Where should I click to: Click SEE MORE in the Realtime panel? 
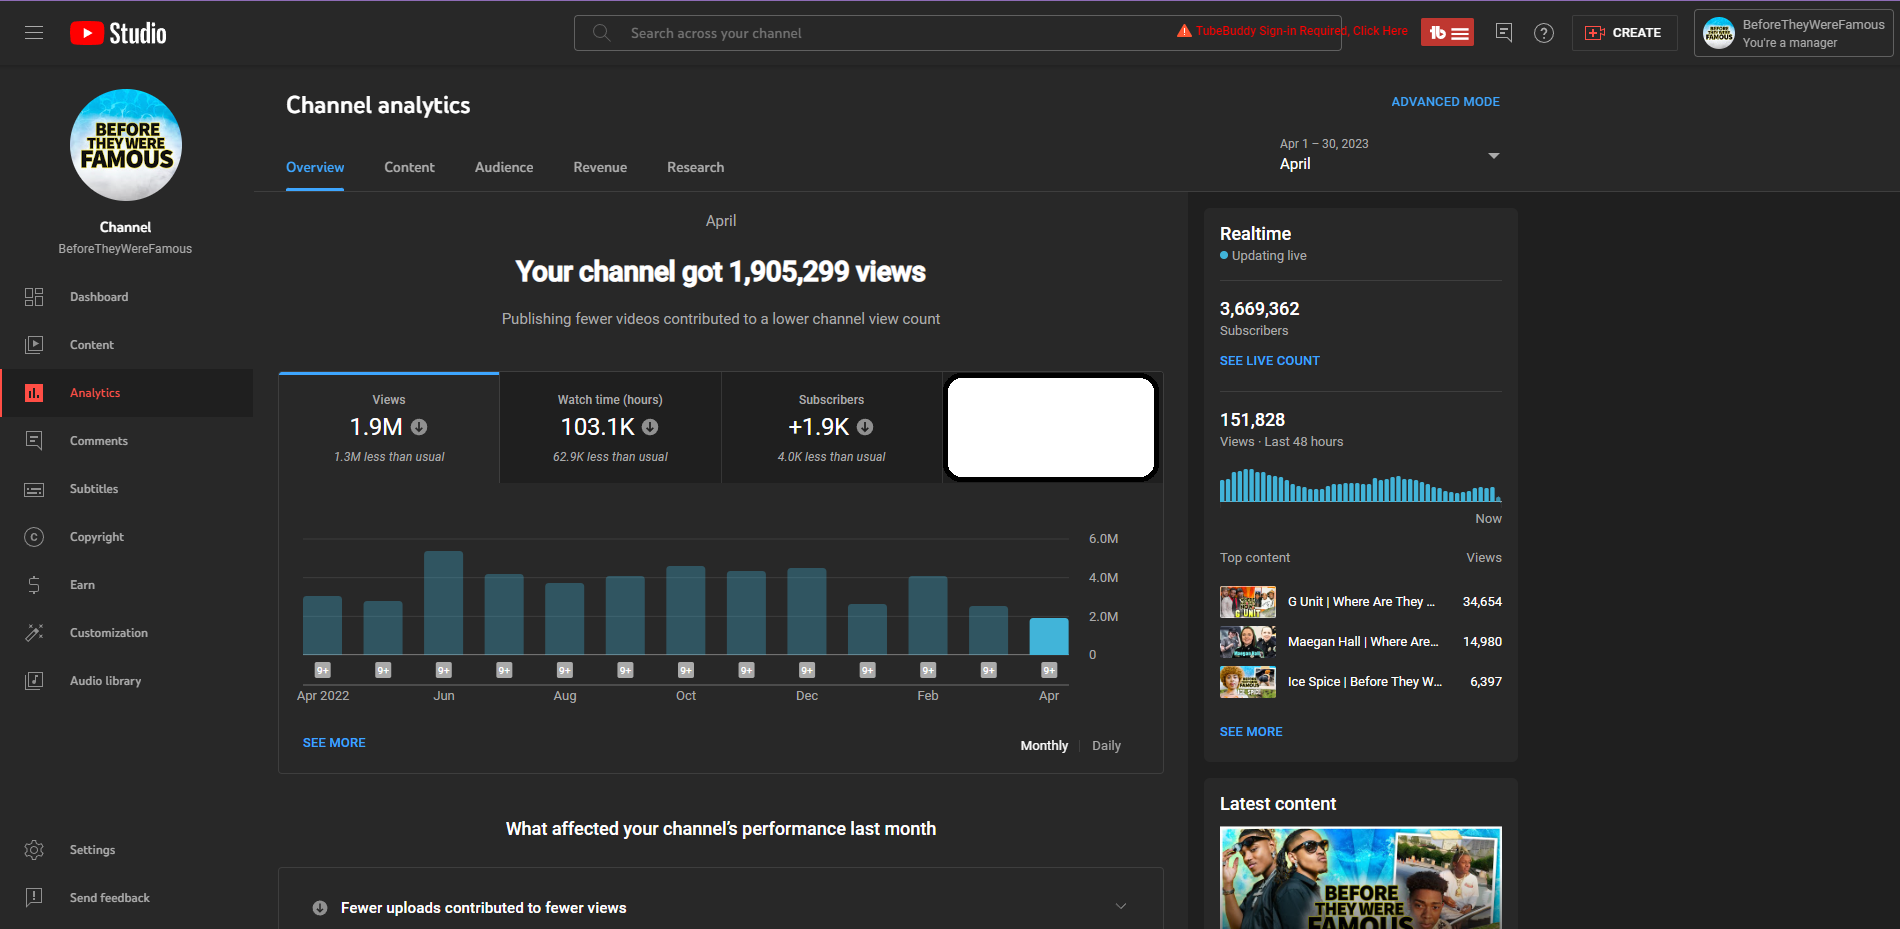coord(1251,732)
